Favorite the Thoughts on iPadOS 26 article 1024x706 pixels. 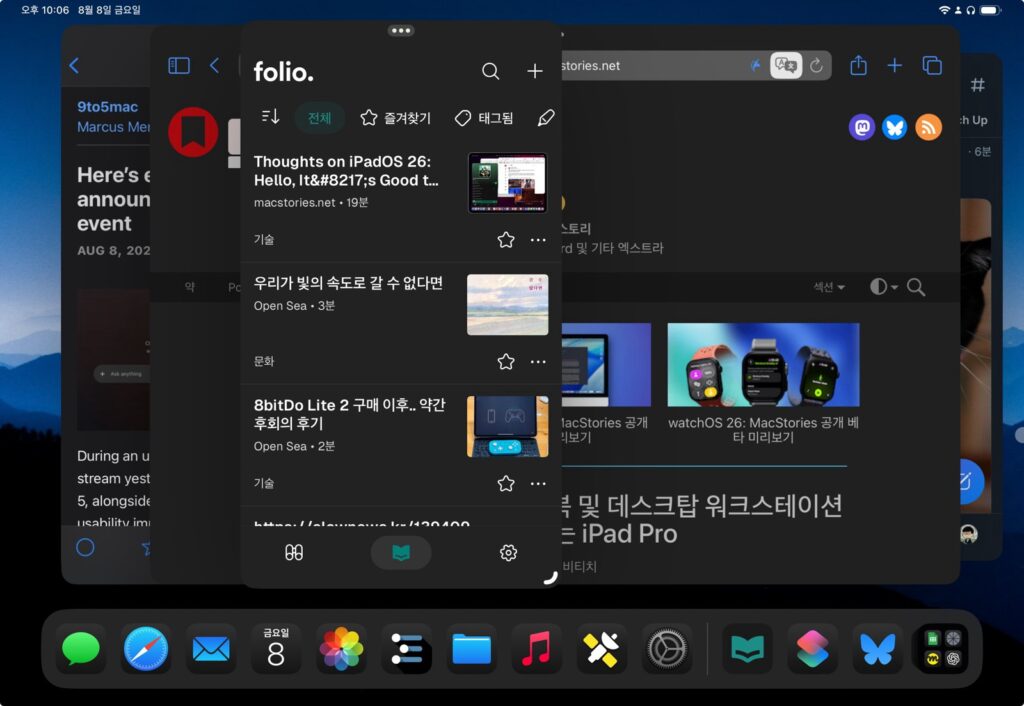(x=505, y=240)
